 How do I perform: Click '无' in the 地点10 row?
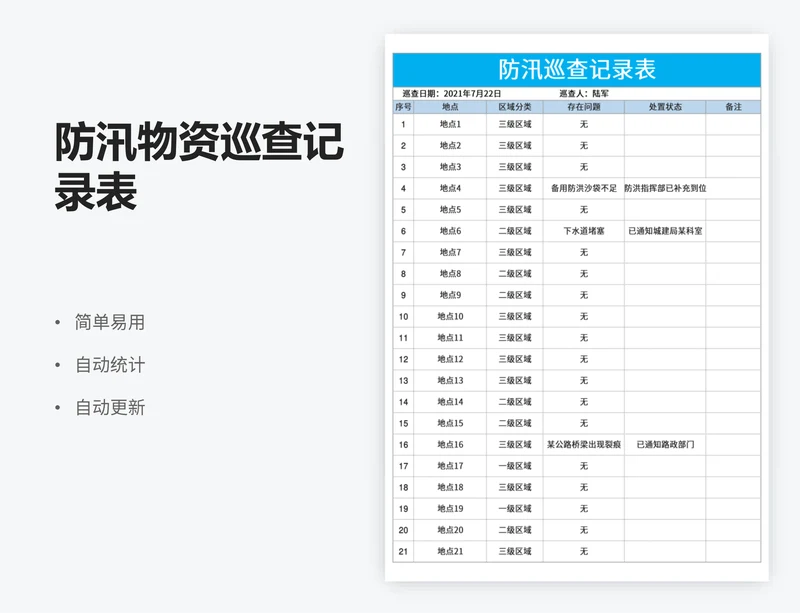tap(584, 316)
